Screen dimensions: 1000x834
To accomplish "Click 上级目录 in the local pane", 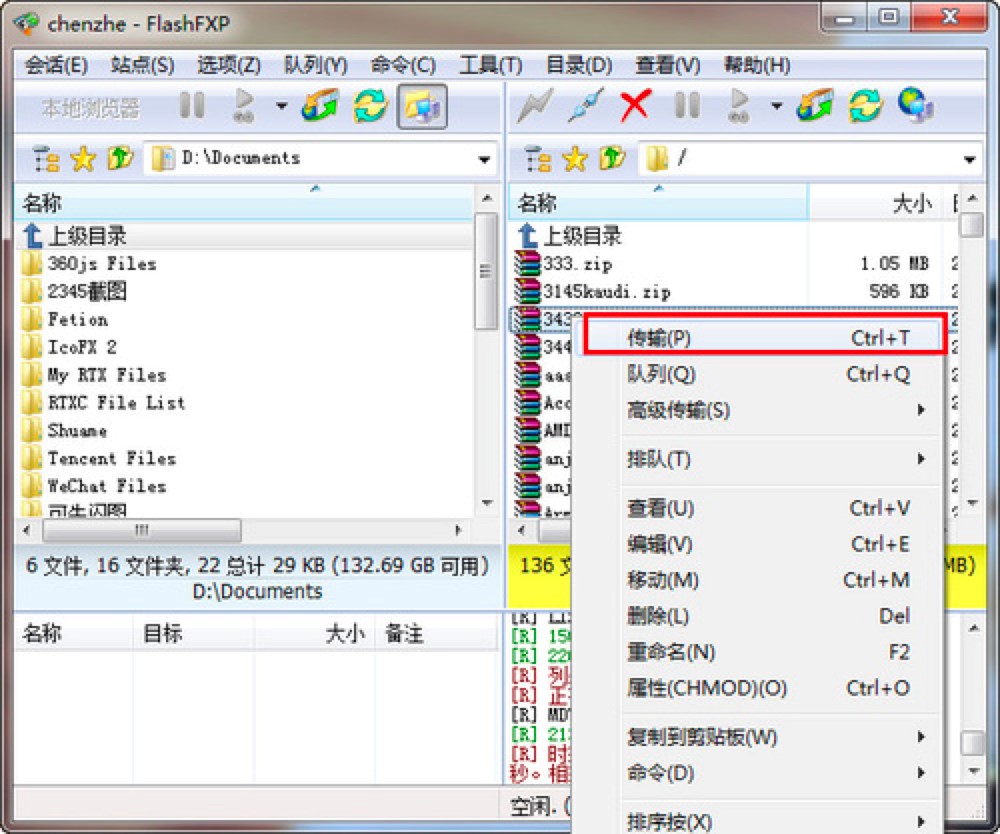I will 75,236.
